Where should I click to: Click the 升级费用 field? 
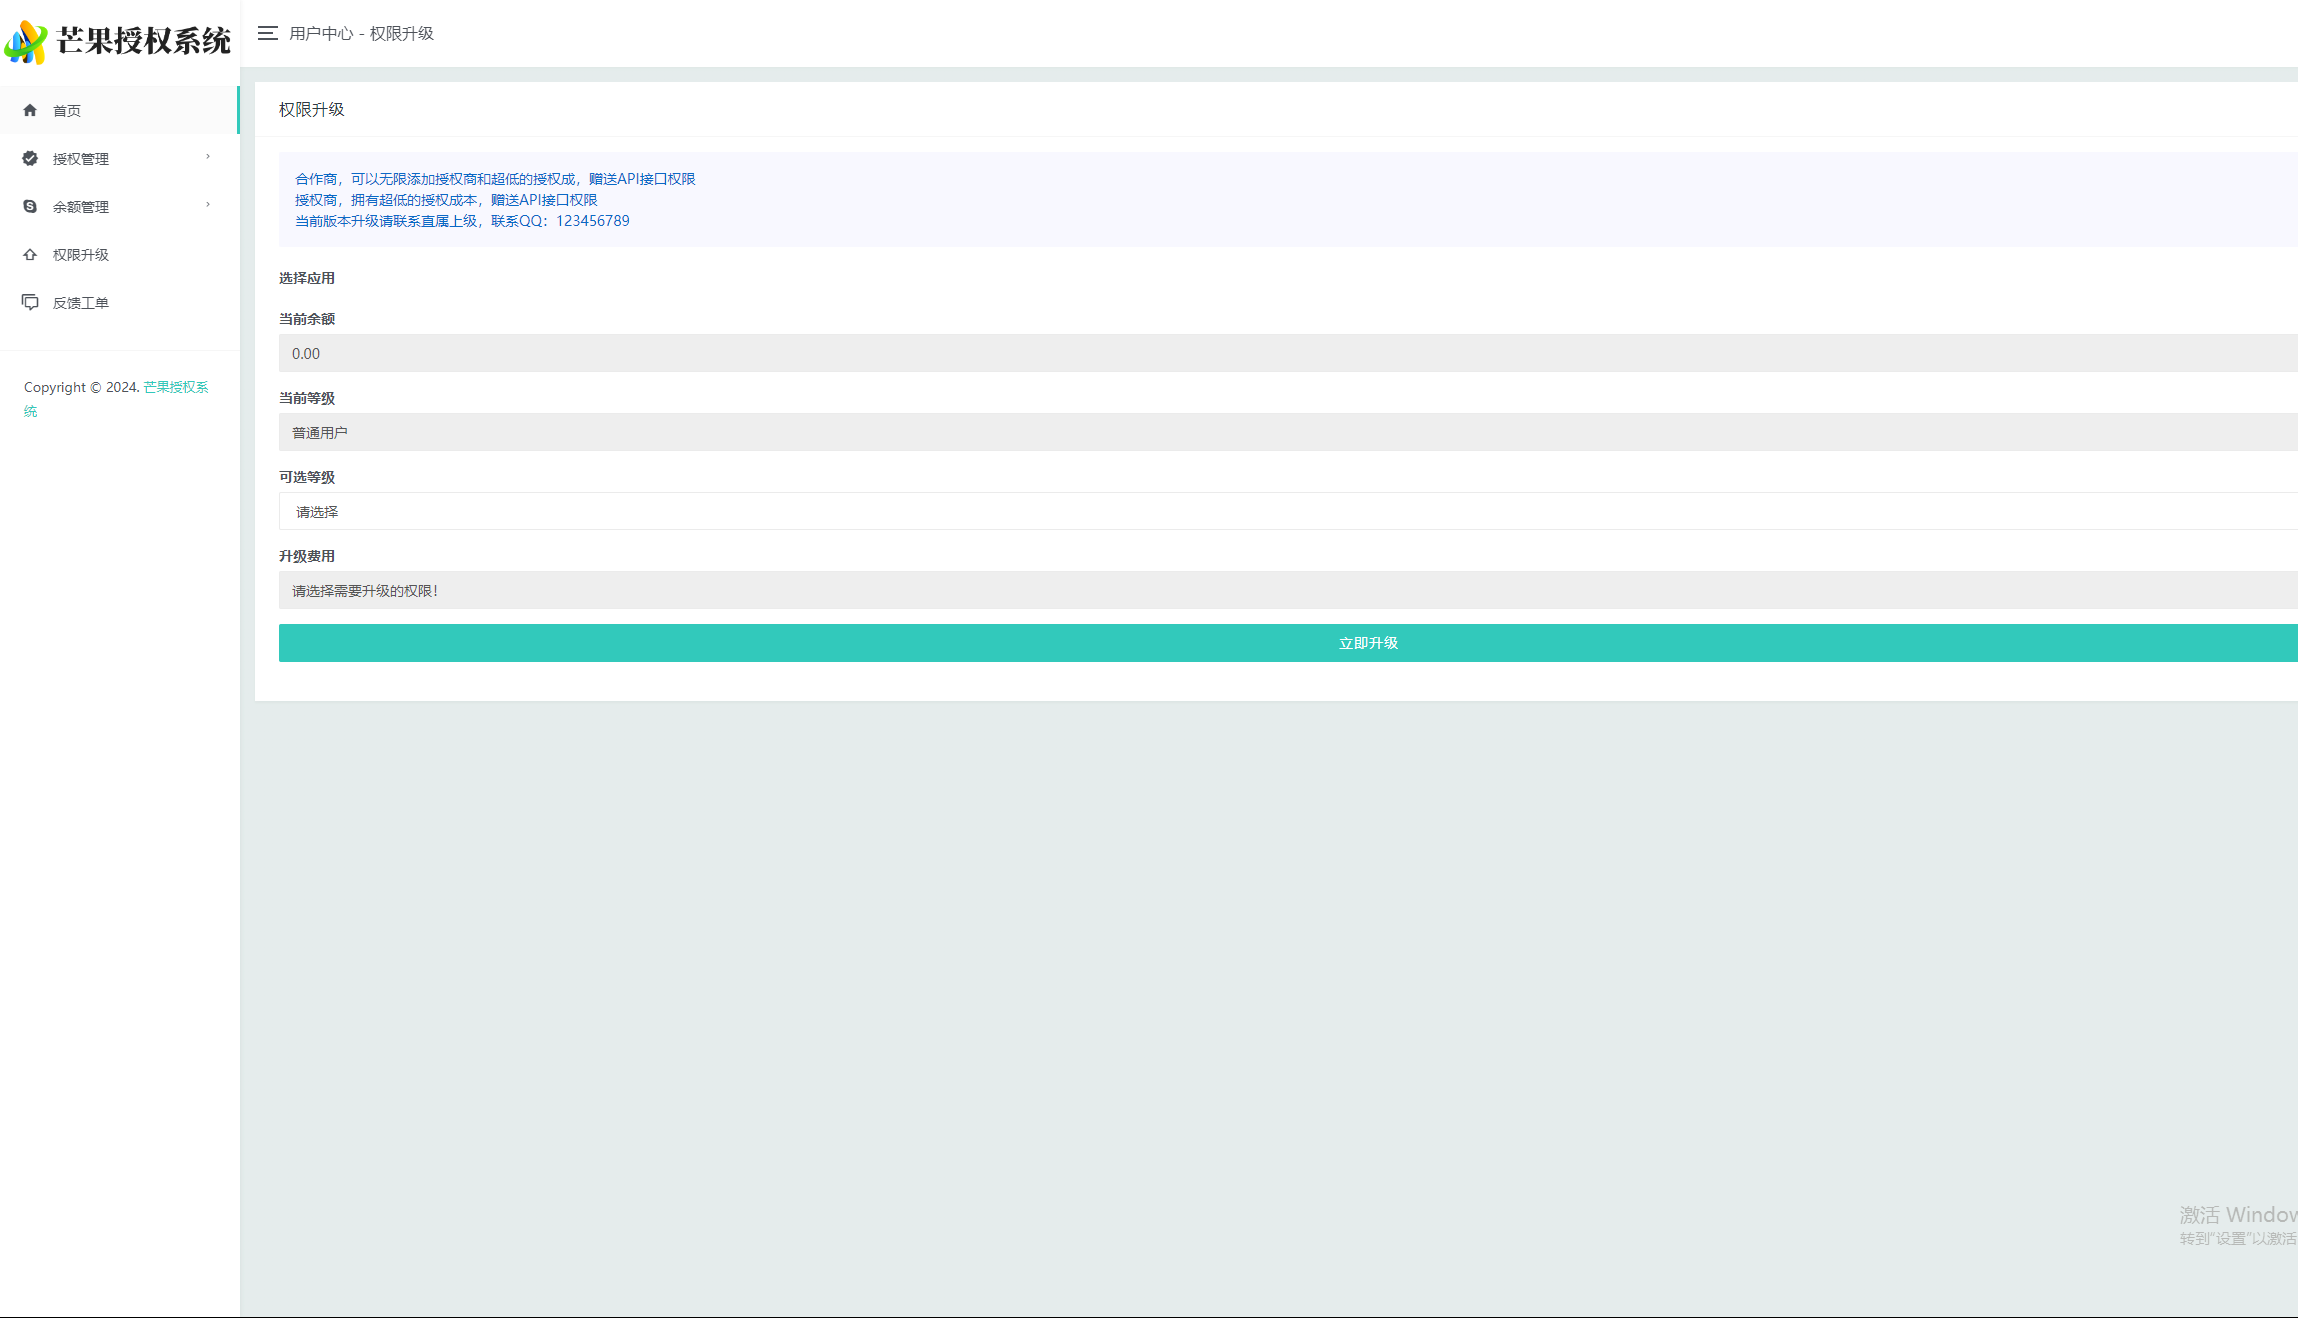(x=1286, y=590)
